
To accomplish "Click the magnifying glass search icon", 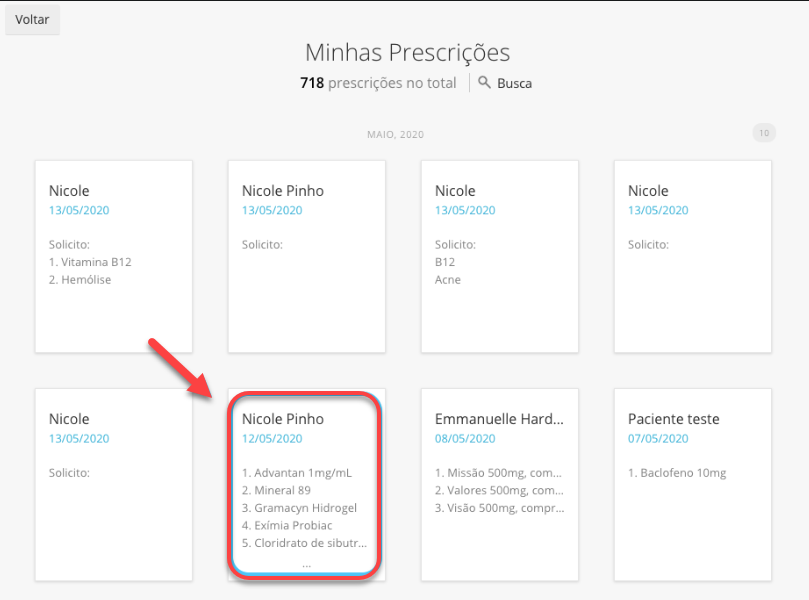I will tap(484, 83).
